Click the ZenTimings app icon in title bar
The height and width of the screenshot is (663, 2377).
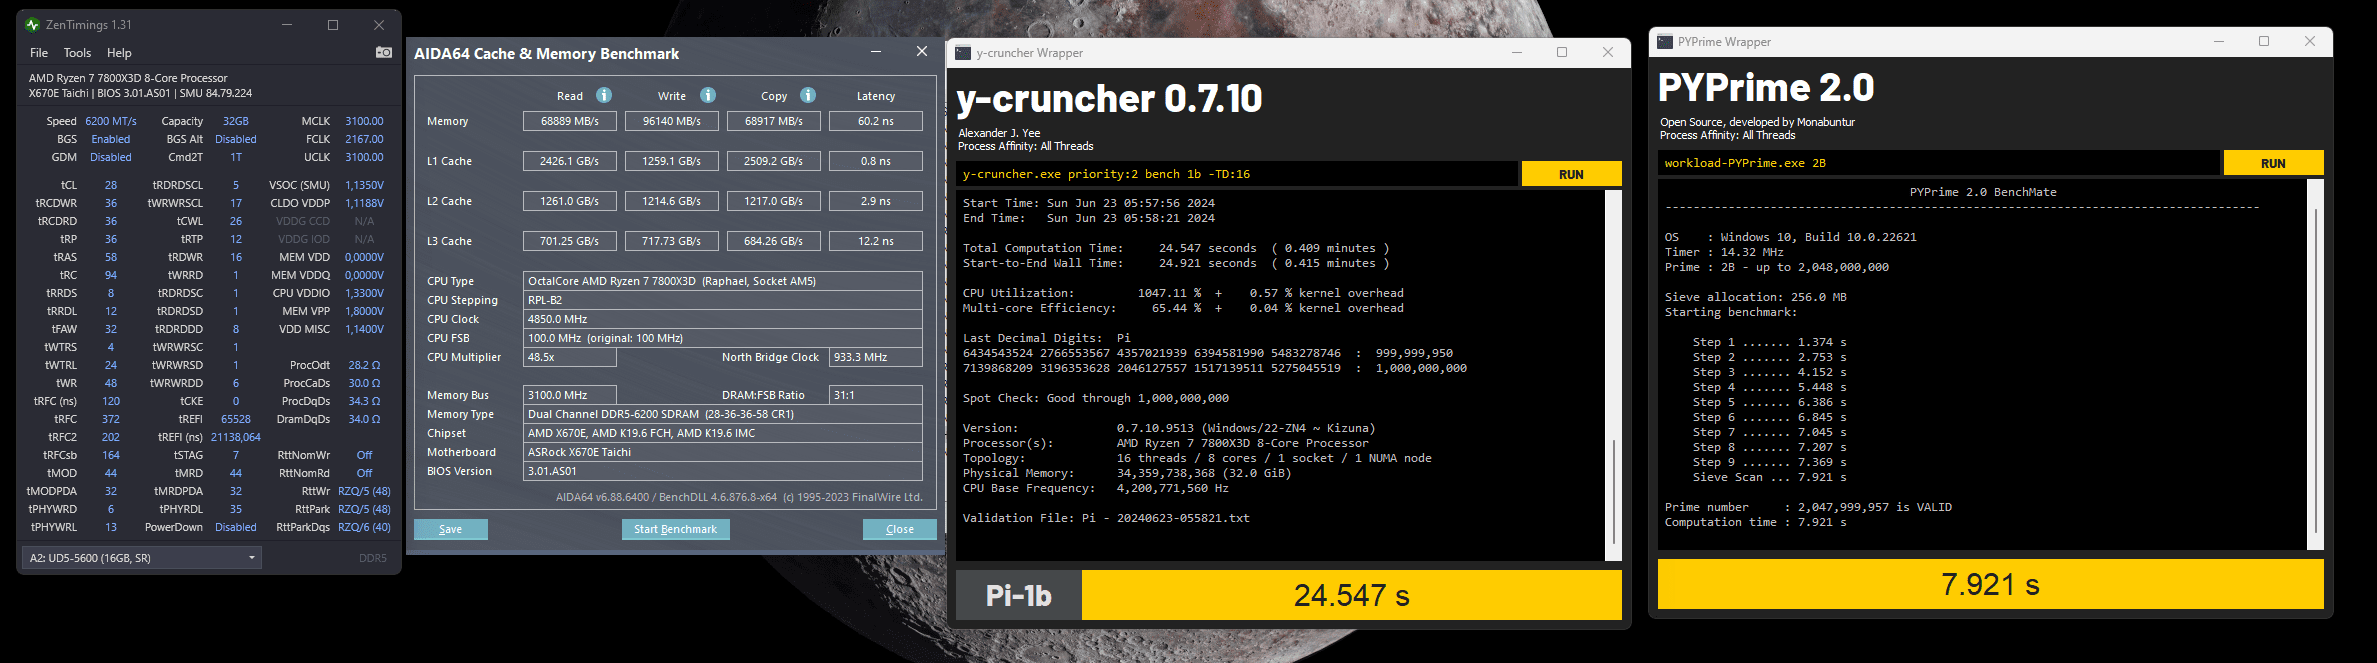(x=33, y=25)
